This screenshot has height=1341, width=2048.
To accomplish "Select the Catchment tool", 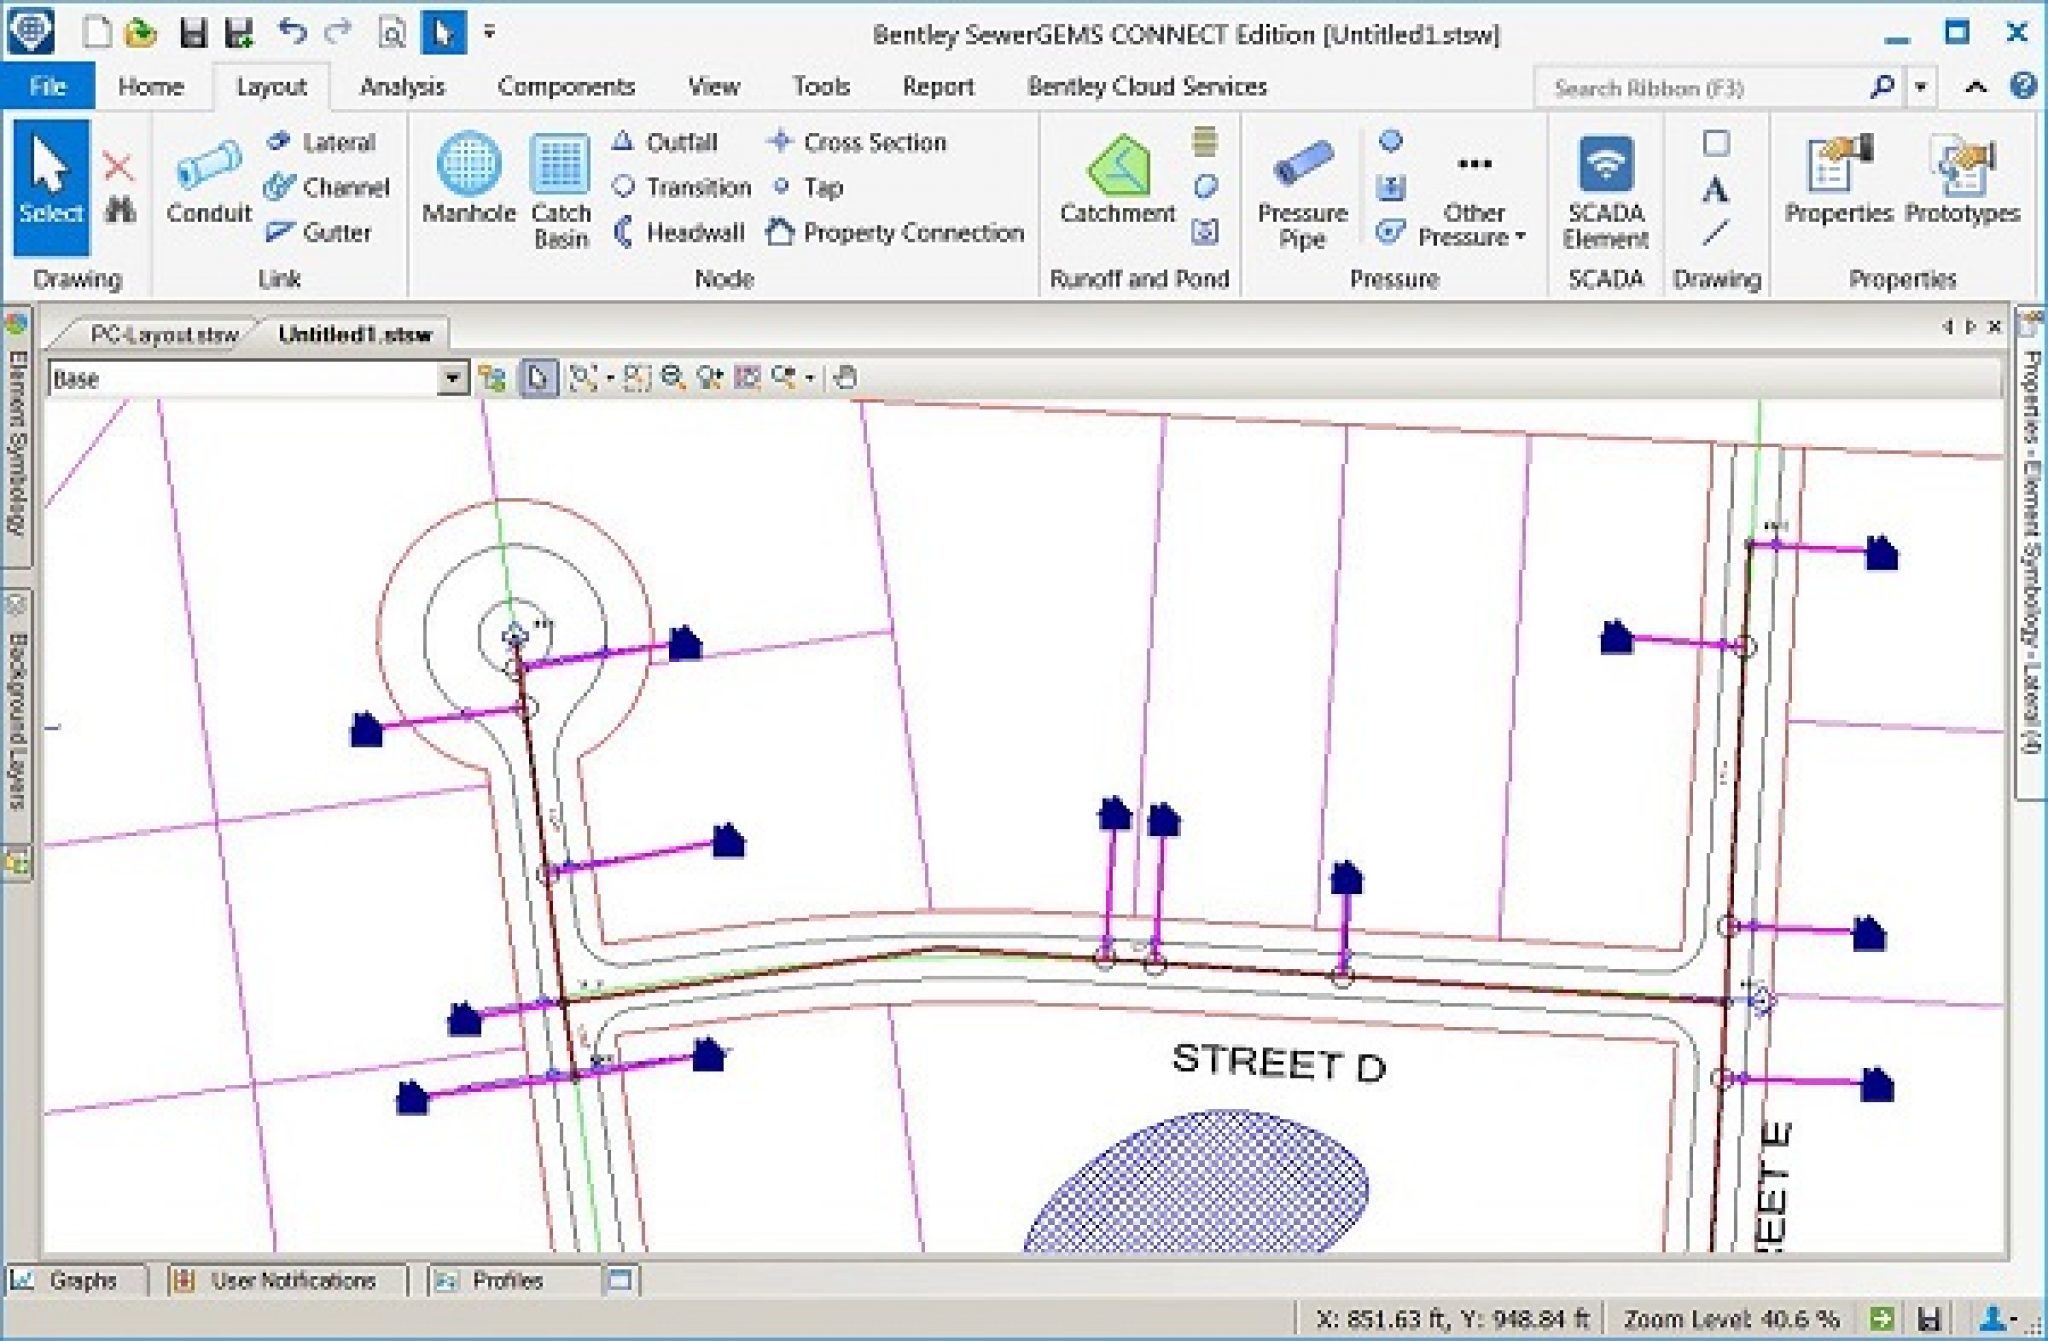I will click(x=1120, y=180).
